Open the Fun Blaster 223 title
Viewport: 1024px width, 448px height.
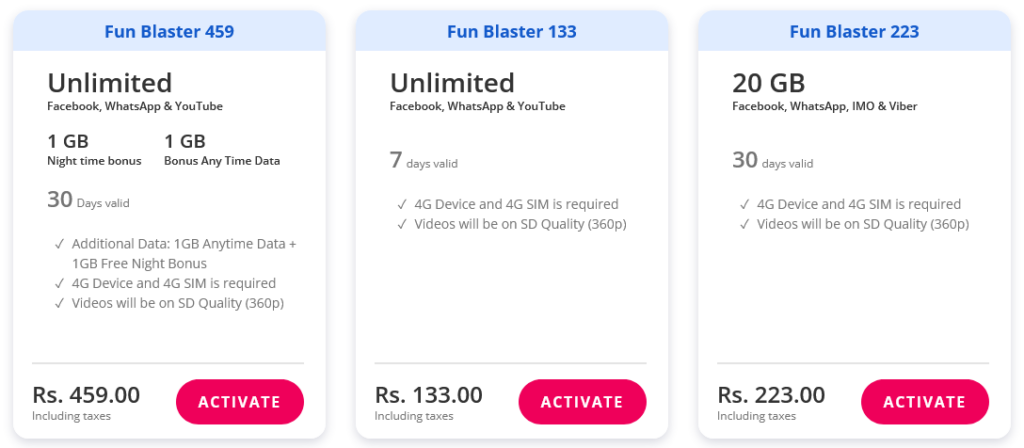pyautogui.click(x=854, y=32)
